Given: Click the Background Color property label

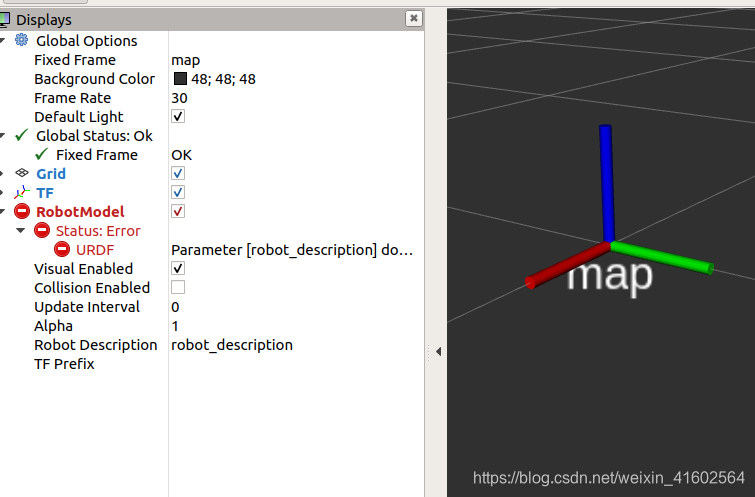Looking at the screenshot, I should pos(94,79).
